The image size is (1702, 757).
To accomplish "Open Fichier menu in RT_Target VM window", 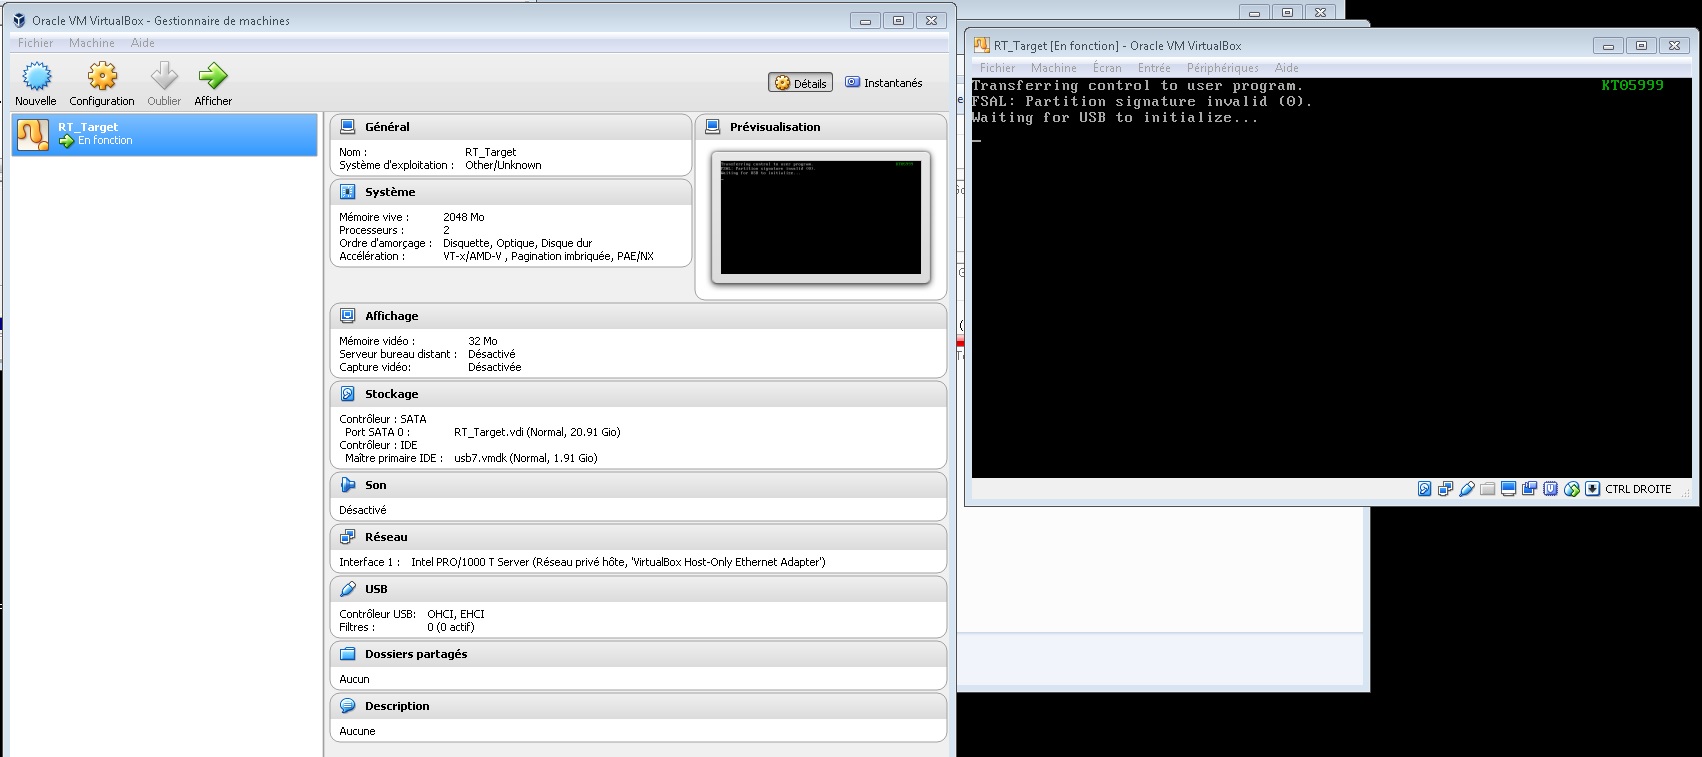I will 998,68.
